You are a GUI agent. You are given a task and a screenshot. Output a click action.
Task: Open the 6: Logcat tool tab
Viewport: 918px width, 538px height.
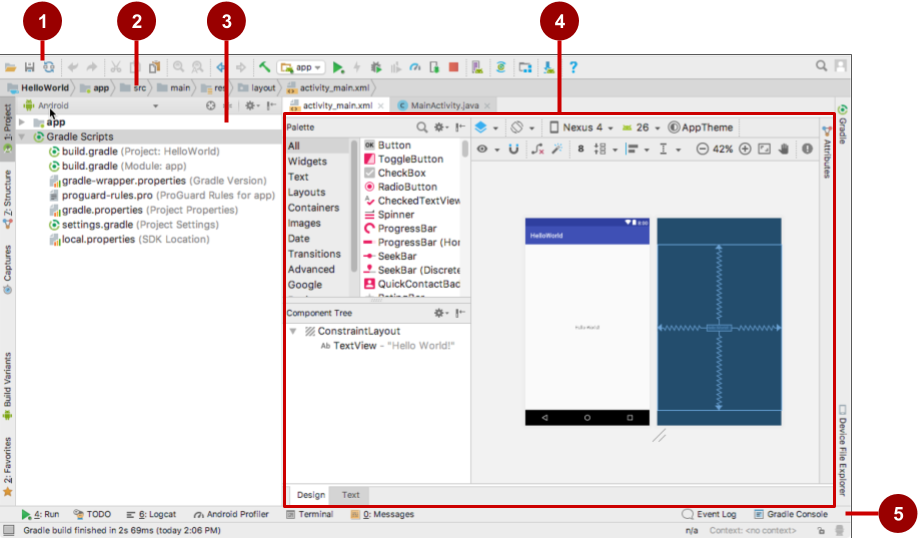[x=151, y=514]
